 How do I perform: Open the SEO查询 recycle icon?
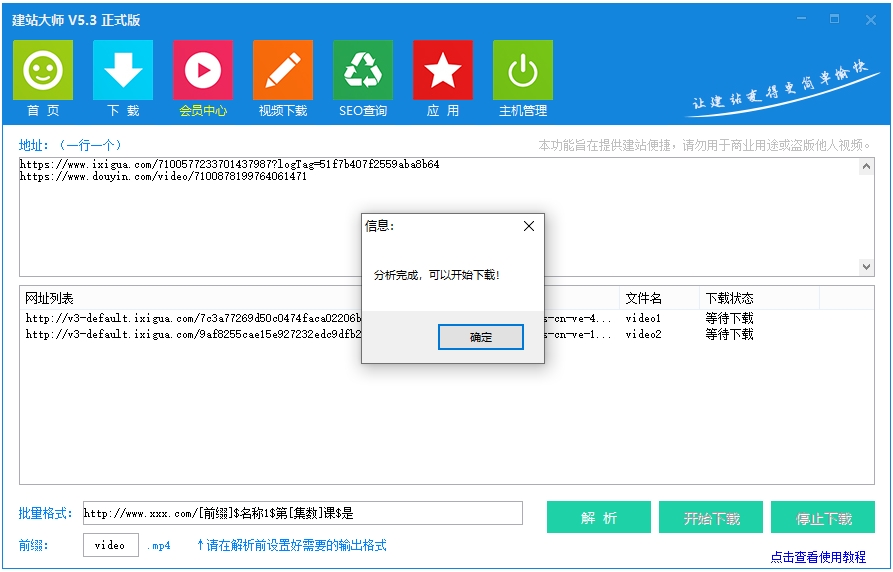pos(363,70)
